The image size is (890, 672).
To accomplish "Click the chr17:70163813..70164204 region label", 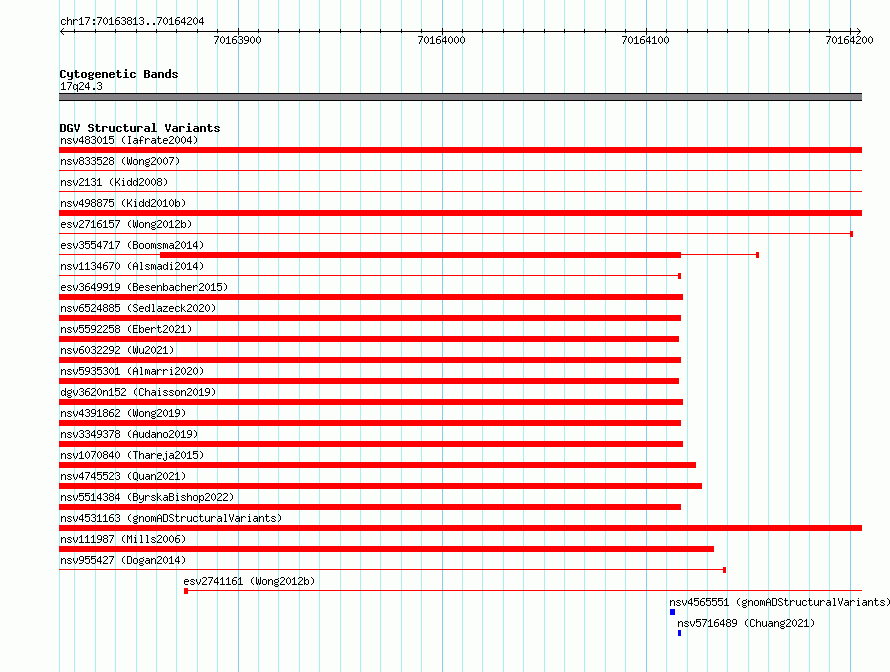I will [x=132, y=21].
